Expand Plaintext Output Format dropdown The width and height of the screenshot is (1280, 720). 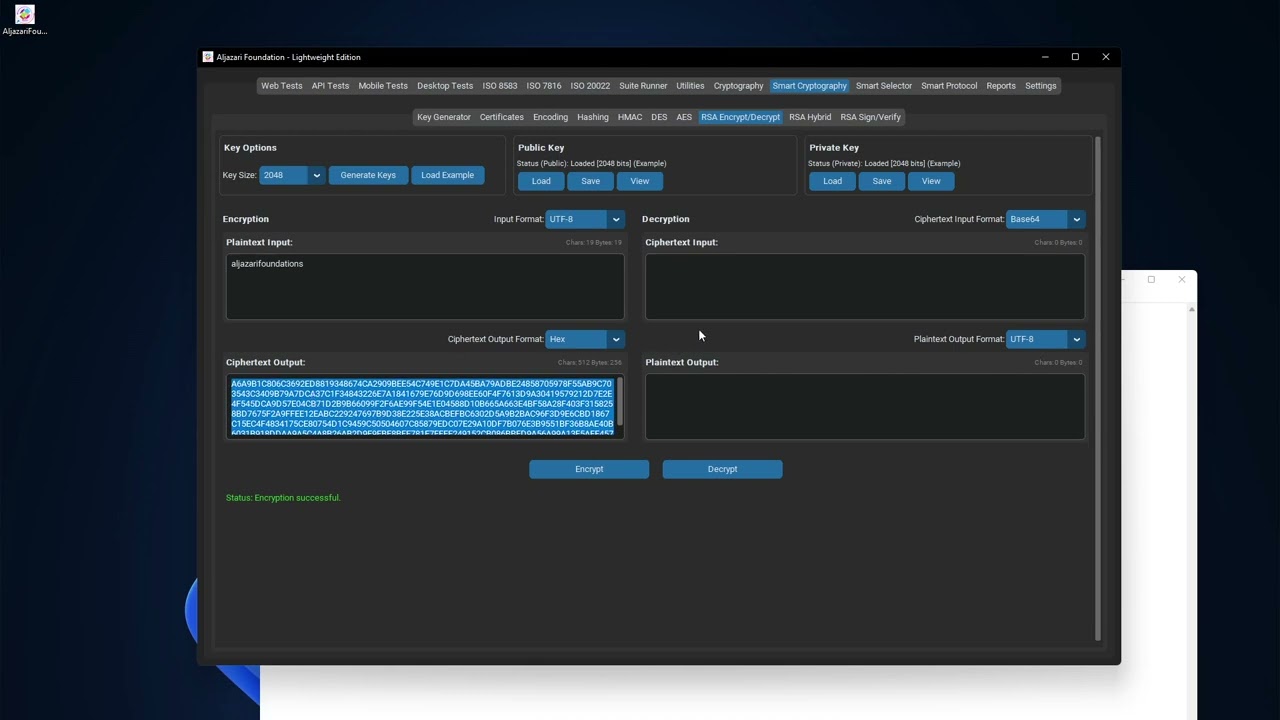pyautogui.click(x=1046, y=339)
